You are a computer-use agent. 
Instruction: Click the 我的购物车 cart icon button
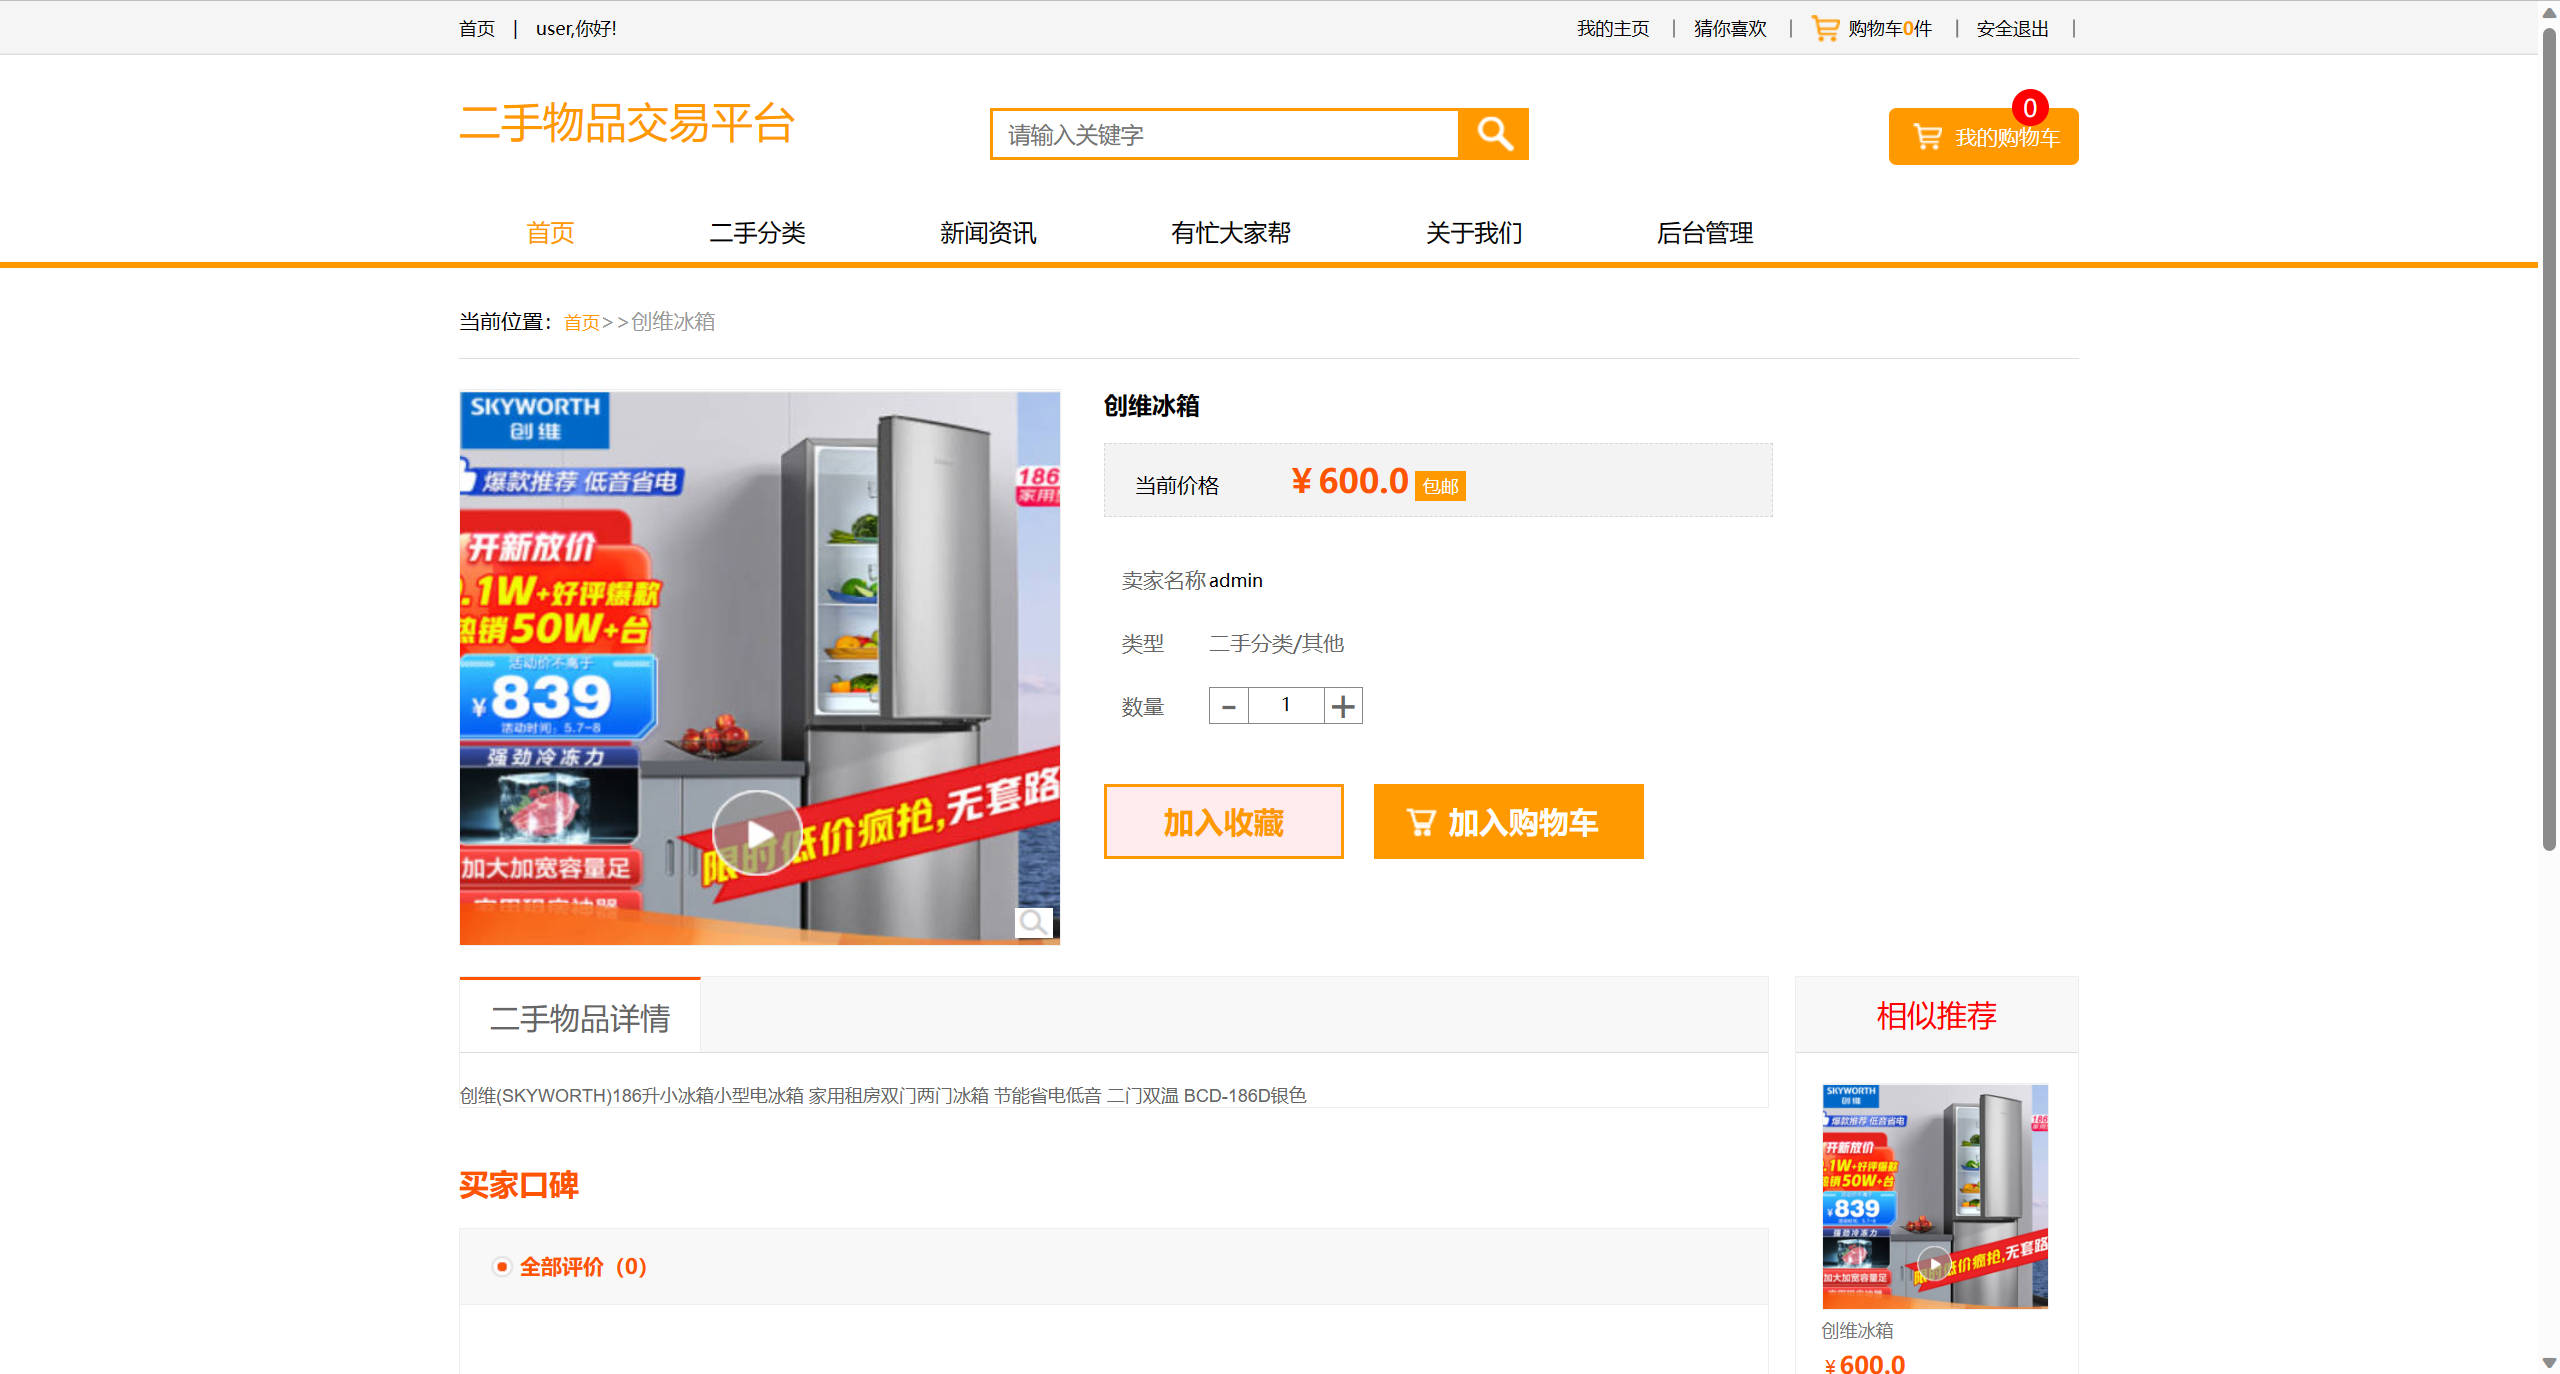point(1927,137)
